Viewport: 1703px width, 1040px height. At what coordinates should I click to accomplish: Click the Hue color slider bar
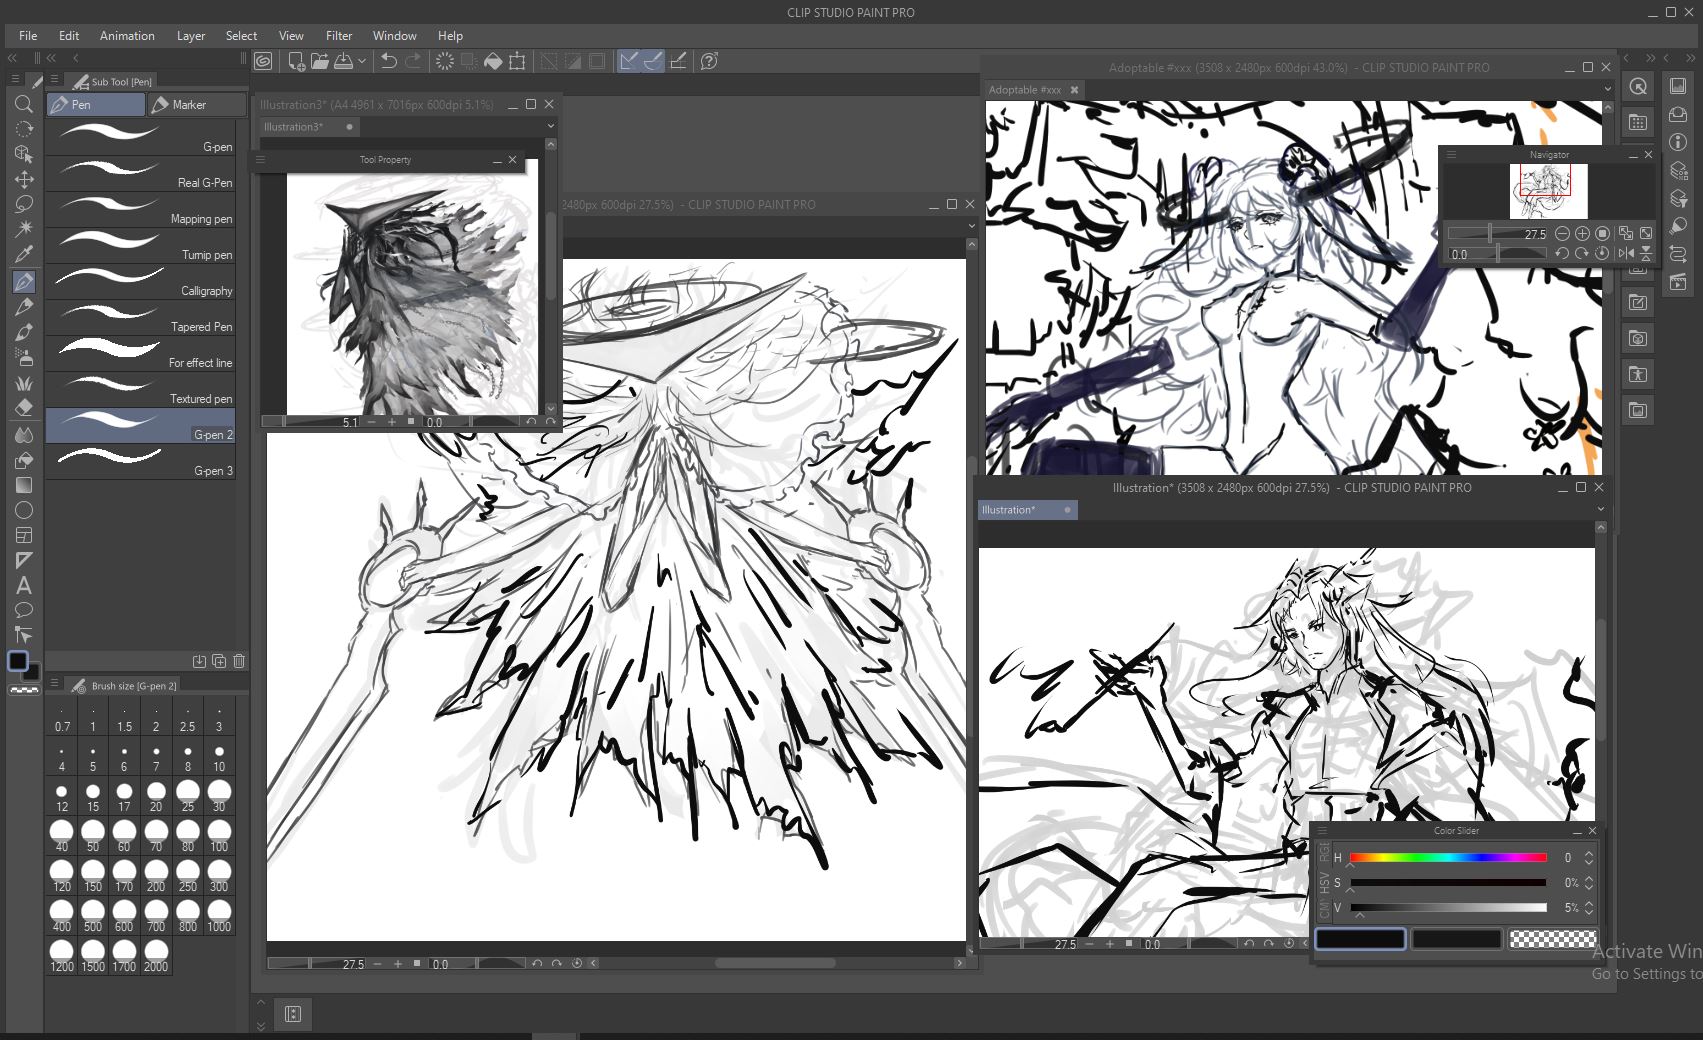tap(1448, 857)
